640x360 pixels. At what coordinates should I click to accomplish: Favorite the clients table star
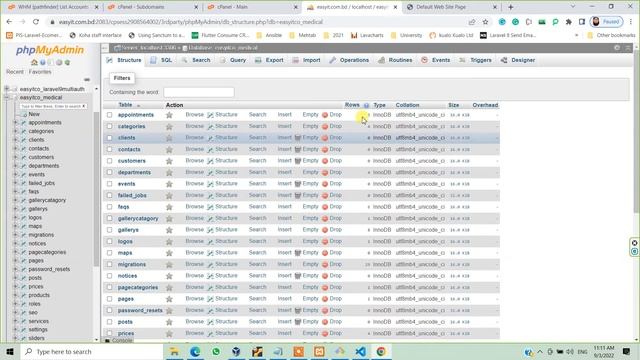pos(169,138)
